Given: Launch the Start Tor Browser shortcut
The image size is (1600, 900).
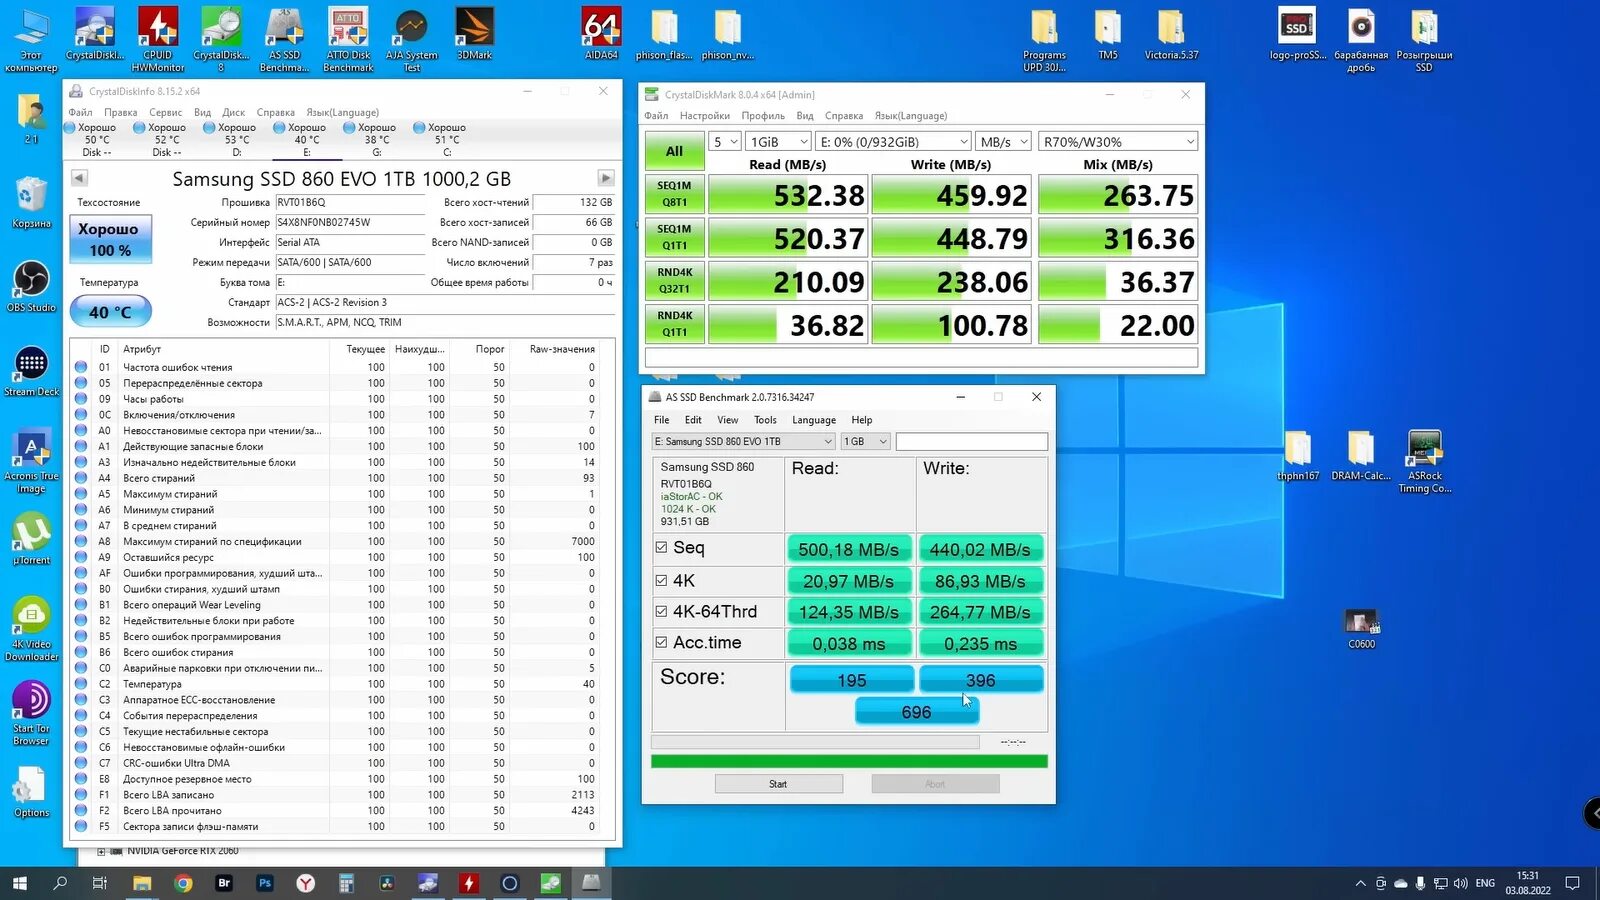Looking at the screenshot, I should point(31,713).
